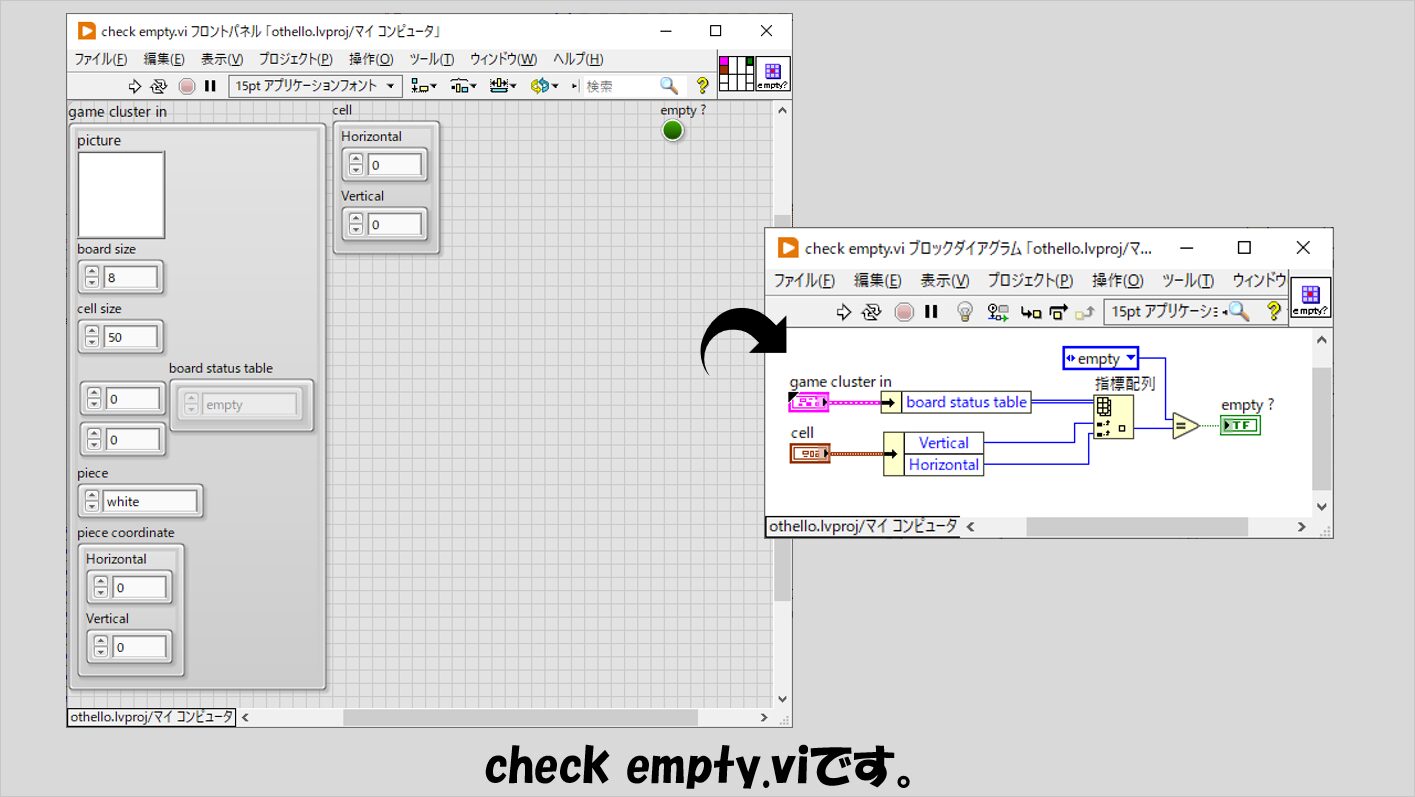Open the 15pt application font dropdown in front panel

click(315, 86)
